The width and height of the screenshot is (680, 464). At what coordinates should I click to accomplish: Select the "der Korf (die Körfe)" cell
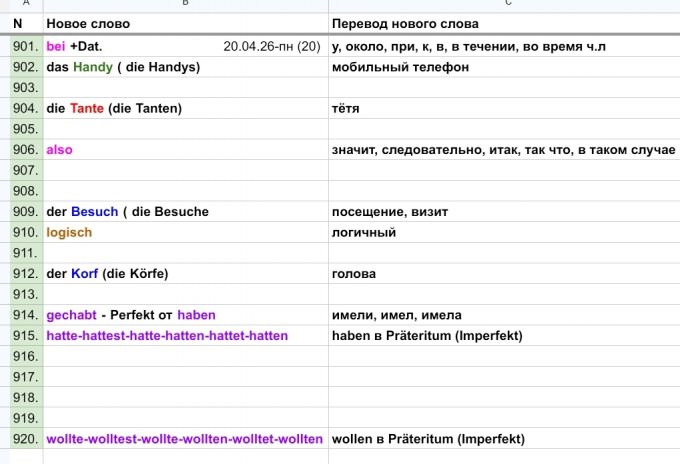(x=185, y=274)
